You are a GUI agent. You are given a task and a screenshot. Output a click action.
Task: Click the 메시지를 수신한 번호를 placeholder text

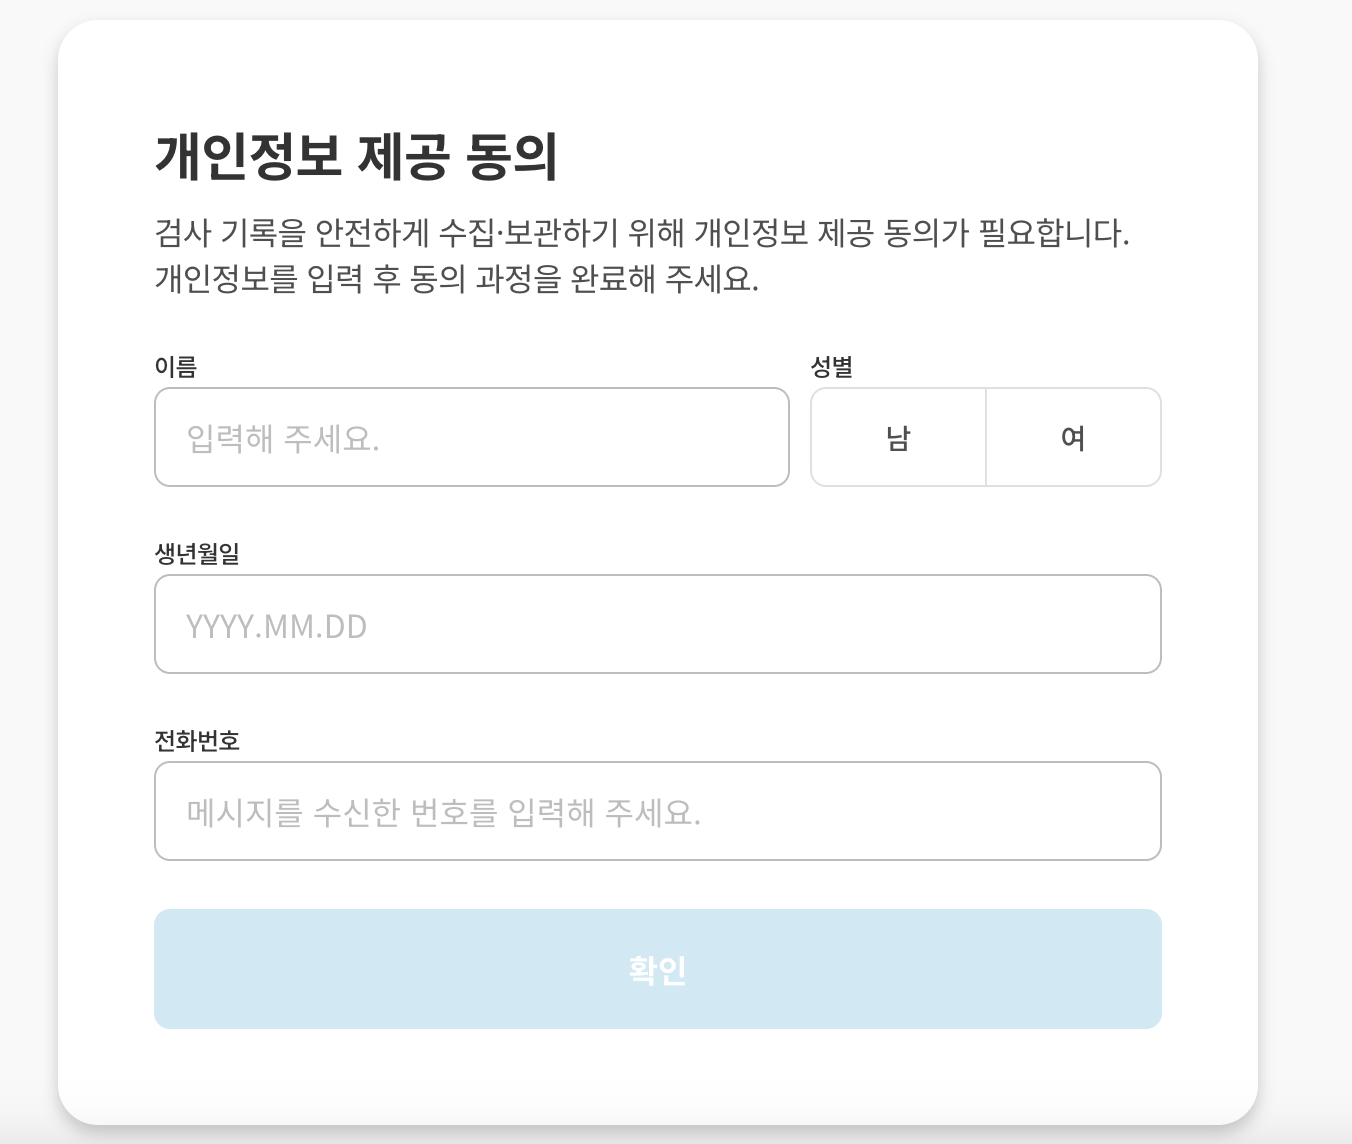(x=443, y=812)
